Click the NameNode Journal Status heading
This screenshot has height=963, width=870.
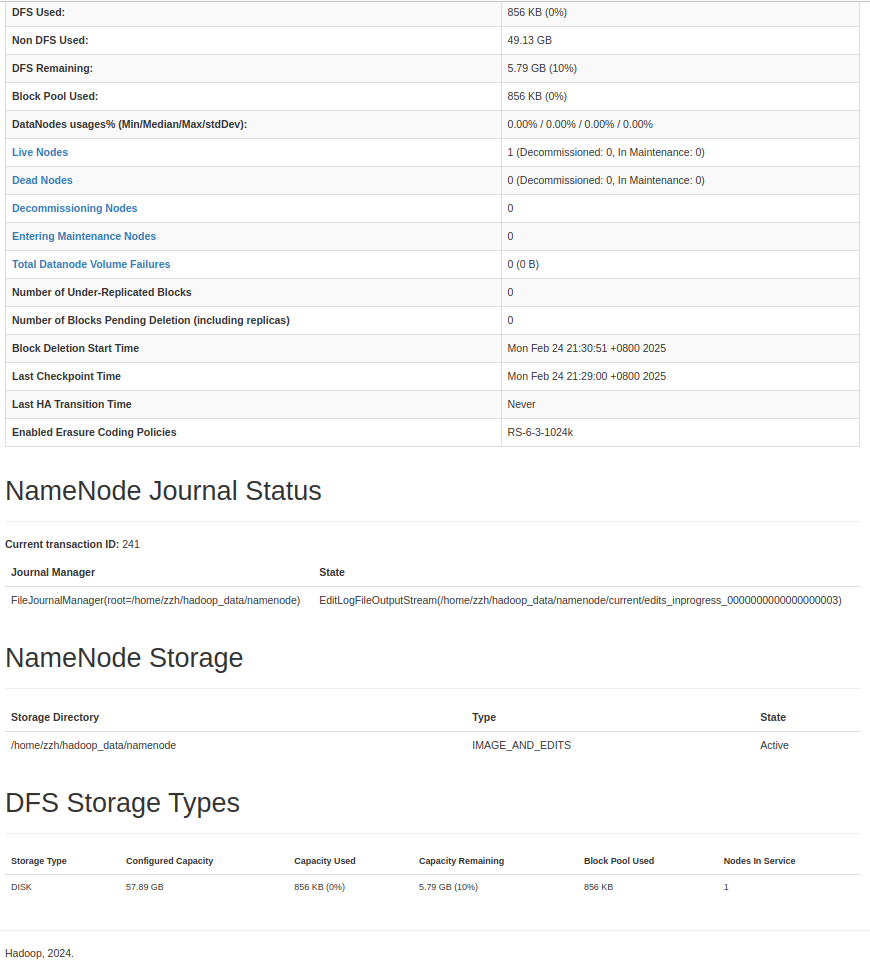click(163, 491)
